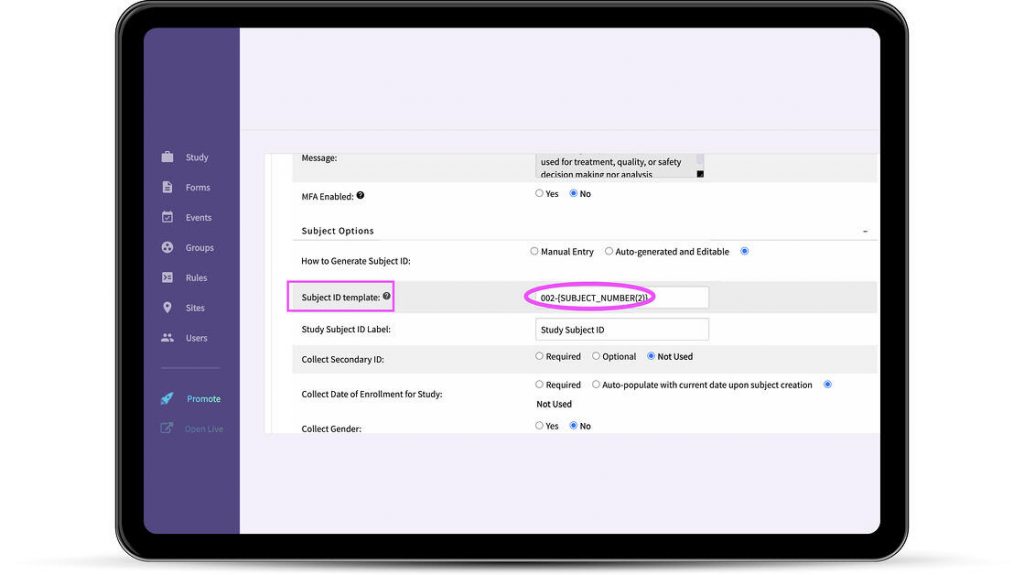Screen dimensions: 1024x575
Task: Choose Auto-populate with current date option
Action: pos(596,384)
